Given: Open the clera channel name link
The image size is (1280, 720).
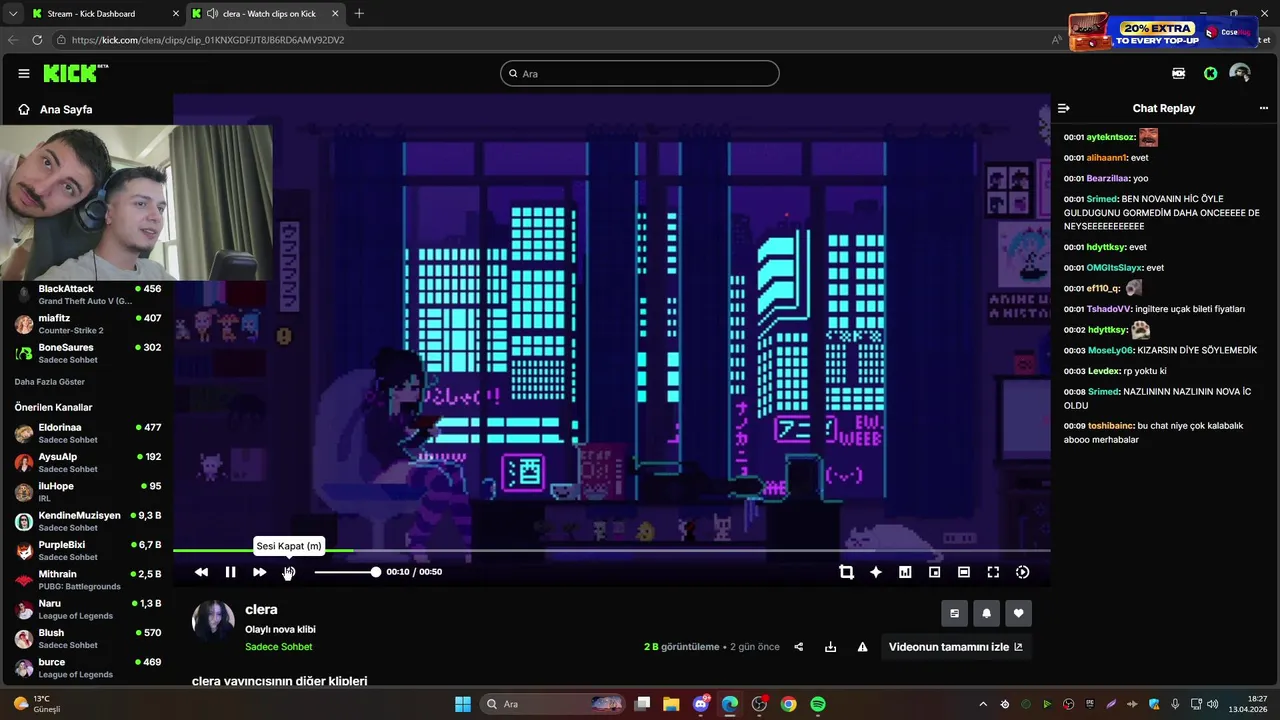Looking at the screenshot, I should [x=261, y=609].
